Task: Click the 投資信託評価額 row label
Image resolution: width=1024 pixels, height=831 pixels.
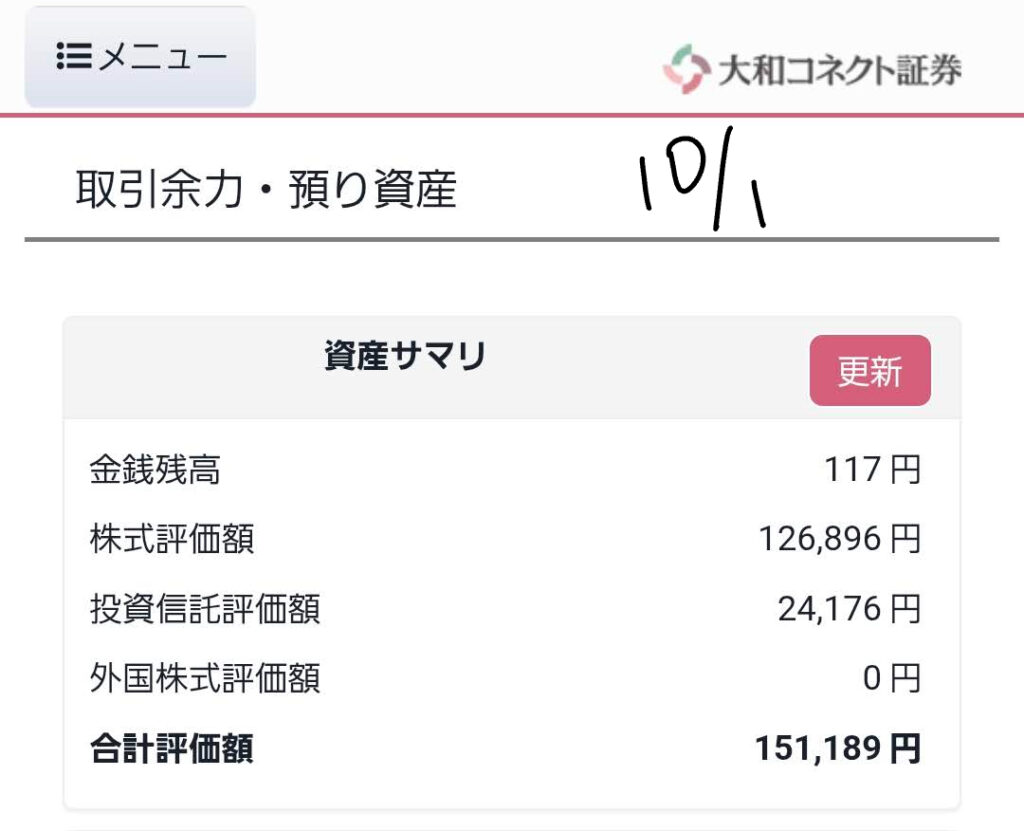Action: (205, 609)
